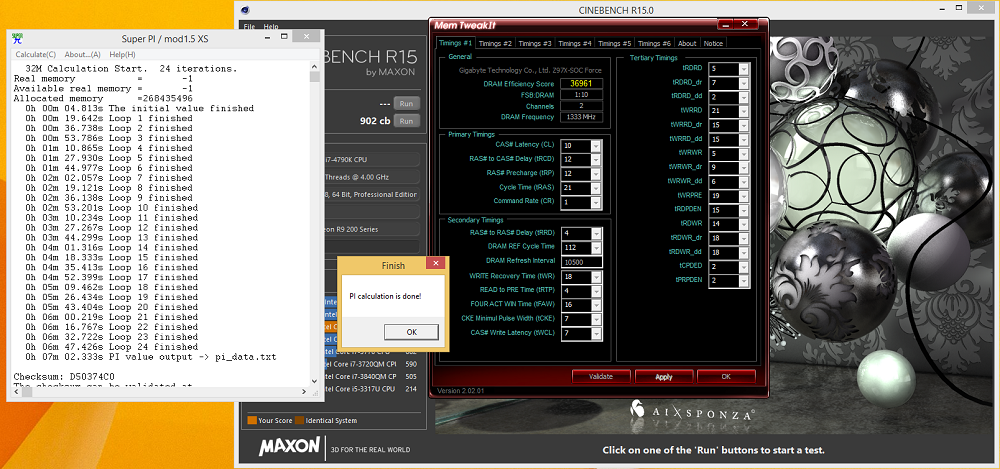Viewport: 1000px width, 469px height.
Task: Click the DRAM Efficiency Score value 36961
Action: (581, 84)
